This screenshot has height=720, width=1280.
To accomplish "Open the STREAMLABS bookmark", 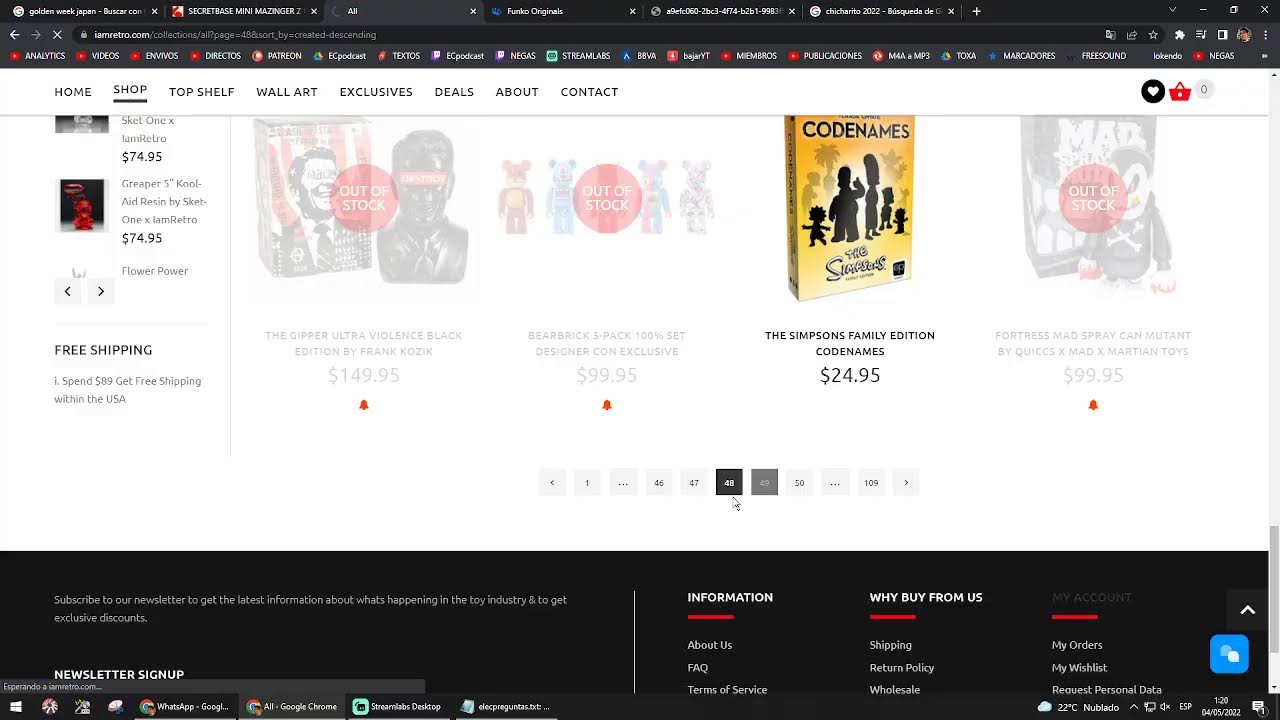I will 578,56.
